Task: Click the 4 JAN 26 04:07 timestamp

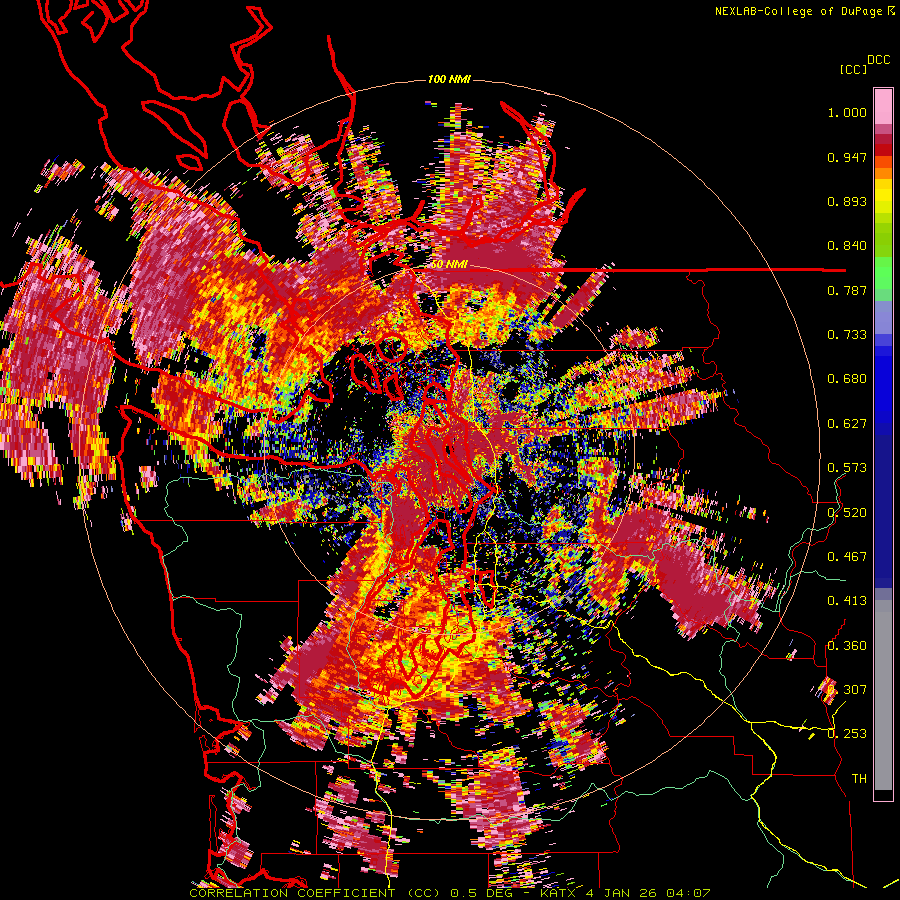Action: [x=648, y=893]
